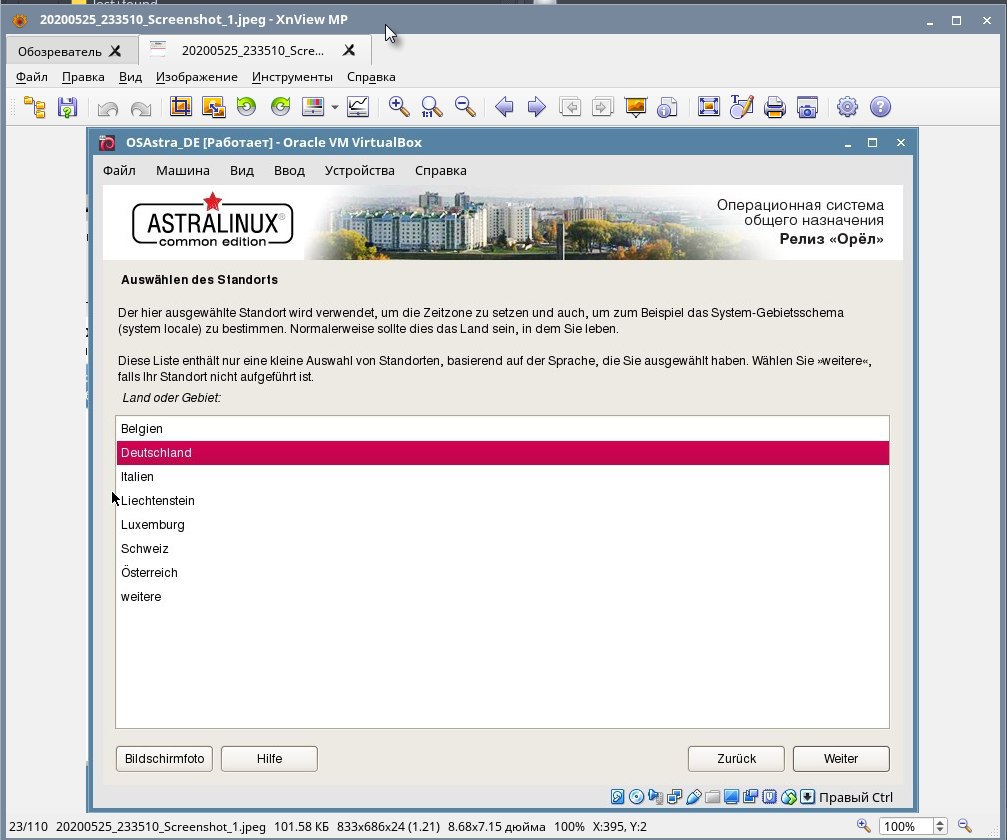Close the Обозреватель tab

[x=116, y=51]
